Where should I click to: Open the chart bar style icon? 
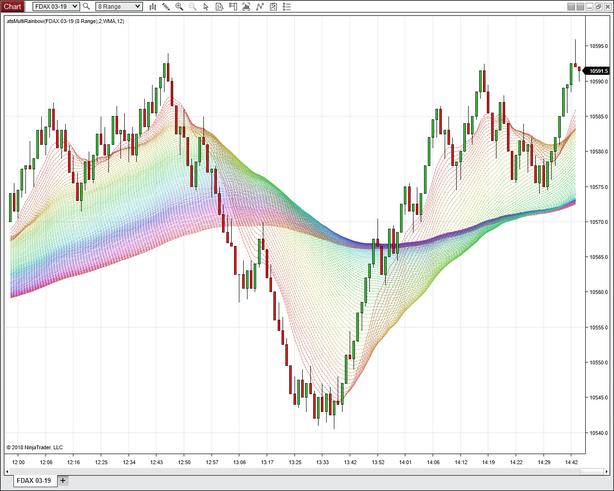[x=152, y=6]
